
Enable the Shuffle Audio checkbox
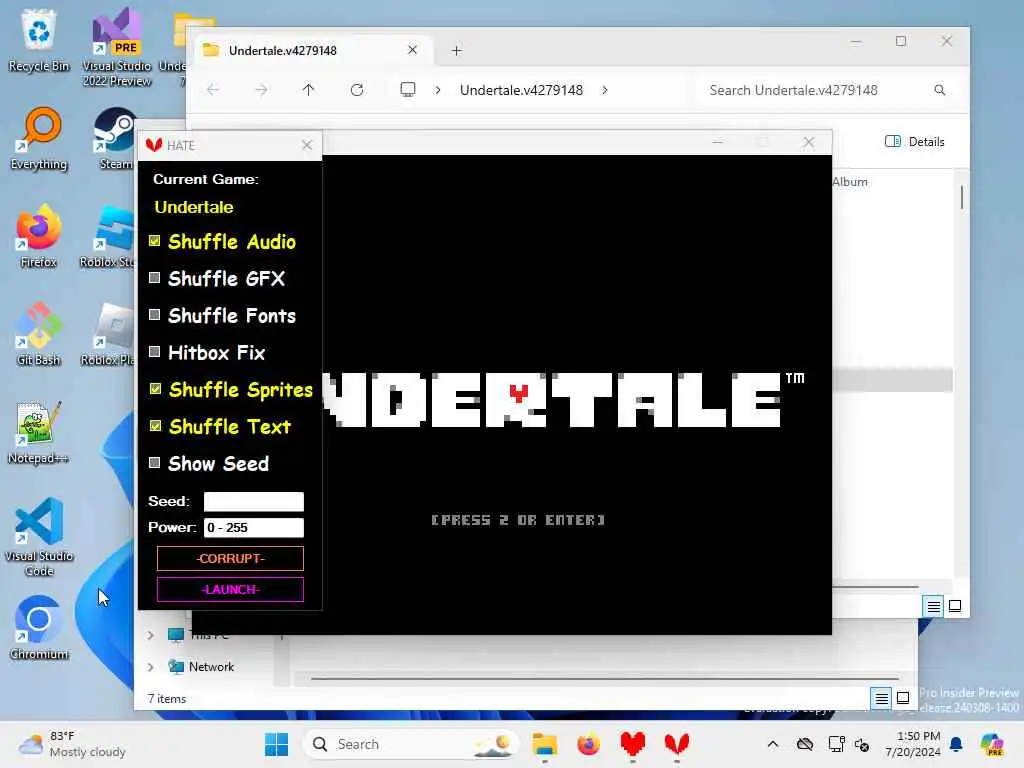coord(155,241)
